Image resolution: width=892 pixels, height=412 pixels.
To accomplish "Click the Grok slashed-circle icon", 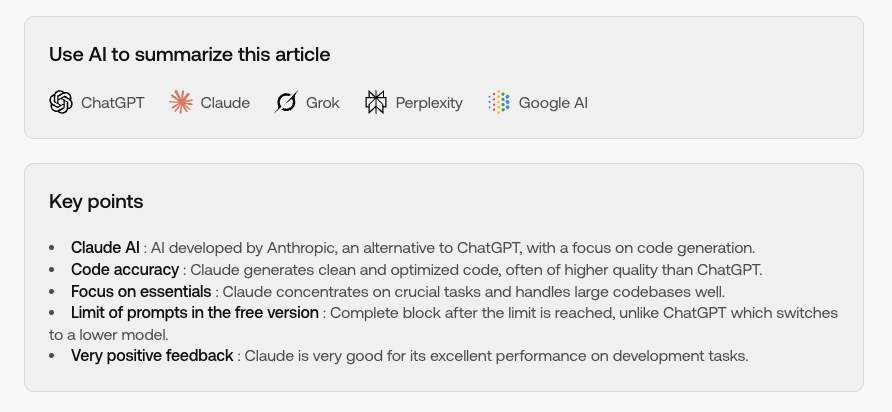I will [x=286, y=102].
